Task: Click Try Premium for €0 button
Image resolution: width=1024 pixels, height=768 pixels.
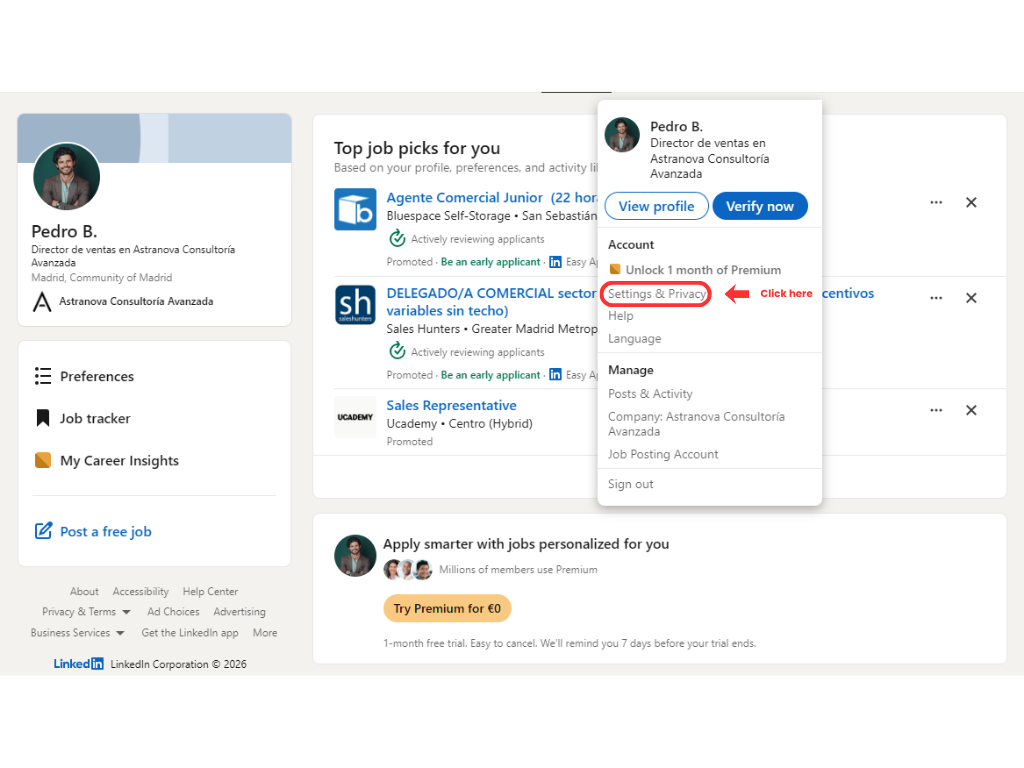Action: point(447,609)
